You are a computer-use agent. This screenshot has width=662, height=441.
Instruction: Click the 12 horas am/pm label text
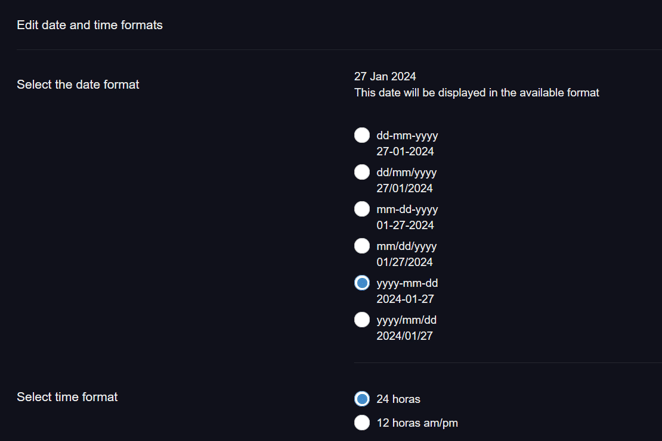[x=417, y=423]
